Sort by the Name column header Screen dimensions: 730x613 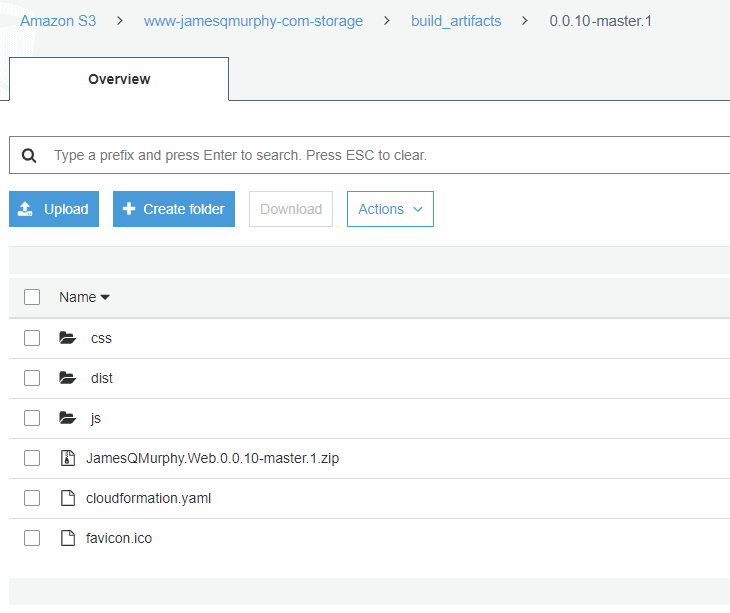[84, 297]
